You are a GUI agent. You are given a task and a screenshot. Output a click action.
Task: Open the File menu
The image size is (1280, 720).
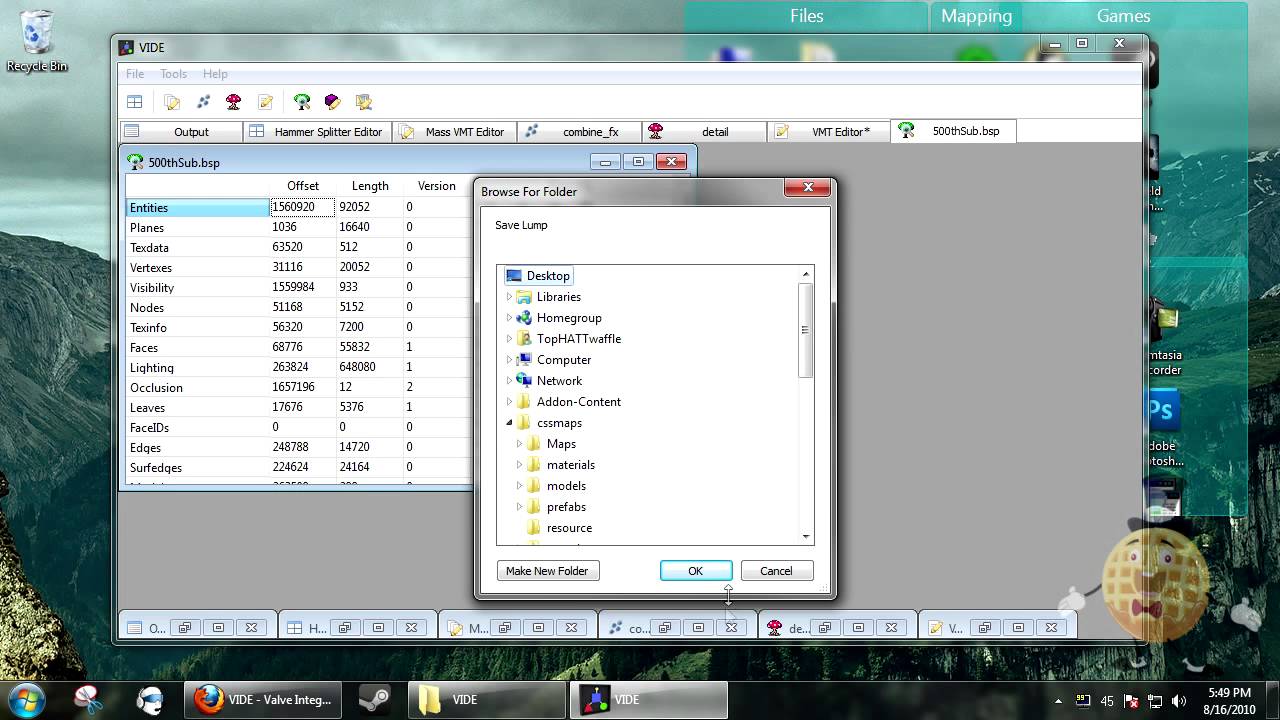[135, 74]
